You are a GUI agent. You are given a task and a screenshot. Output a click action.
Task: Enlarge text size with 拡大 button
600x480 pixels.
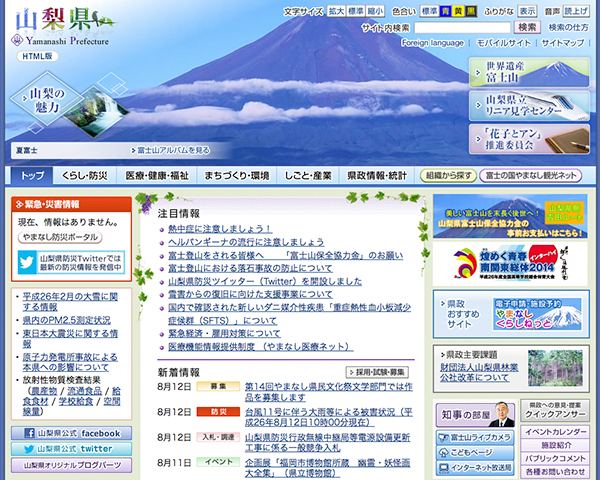tap(336, 11)
